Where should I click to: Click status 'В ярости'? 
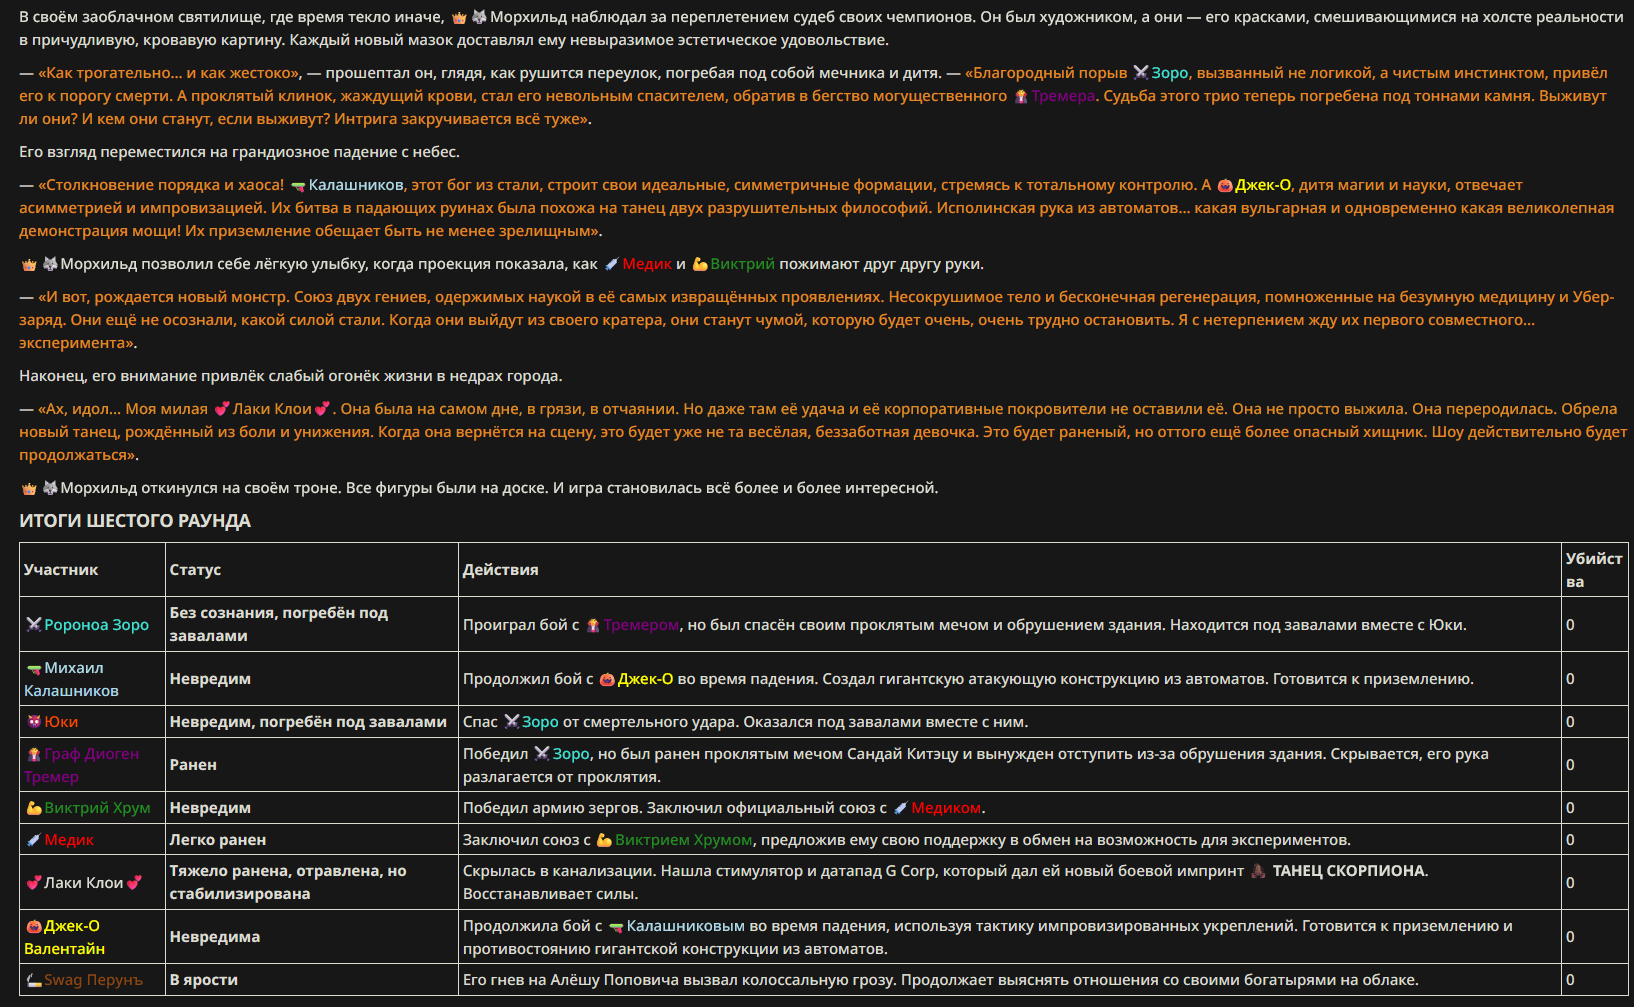click(x=204, y=980)
